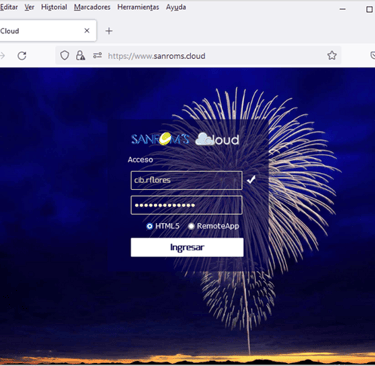Show site security padlock info

80,55
